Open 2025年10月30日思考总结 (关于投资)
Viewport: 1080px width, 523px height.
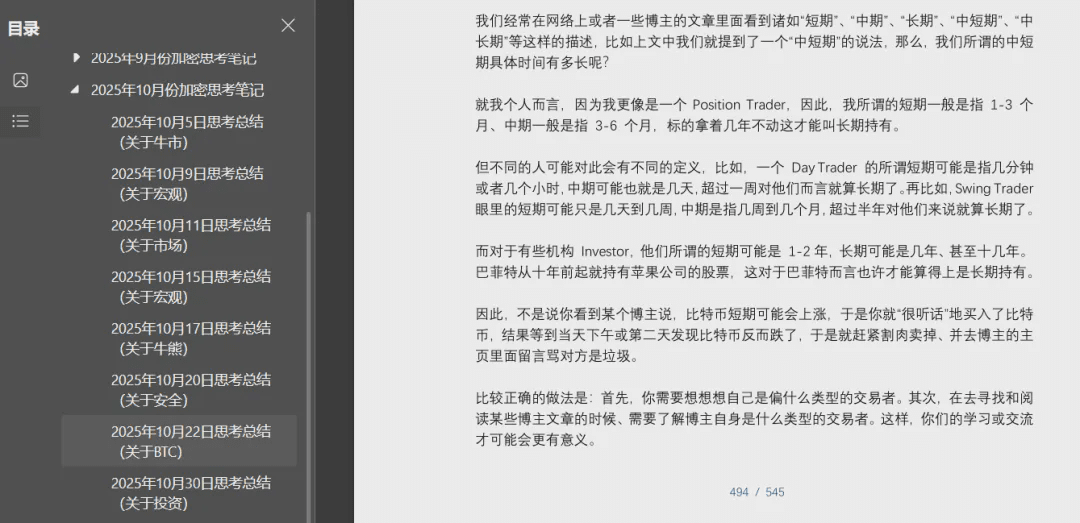pyautogui.click(x=190, y=493)
